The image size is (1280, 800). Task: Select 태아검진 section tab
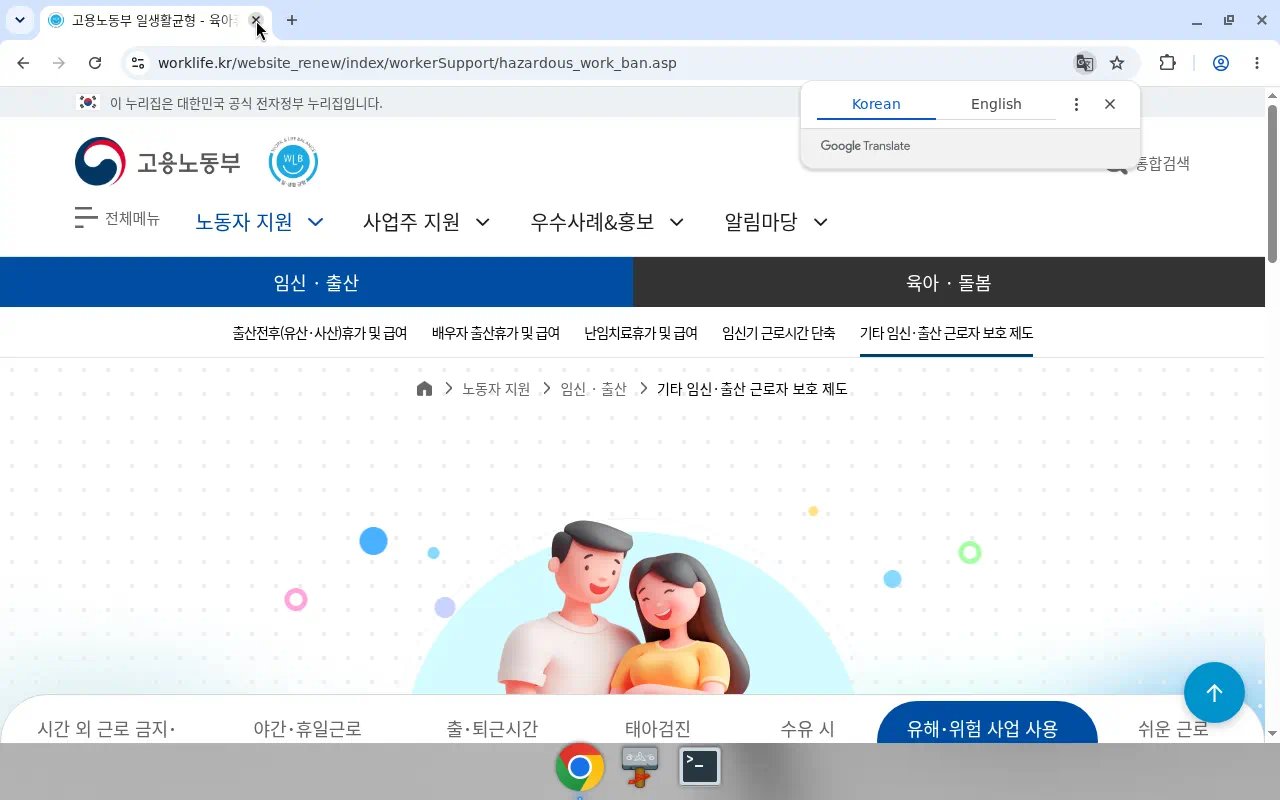click(x=658, y=729)
